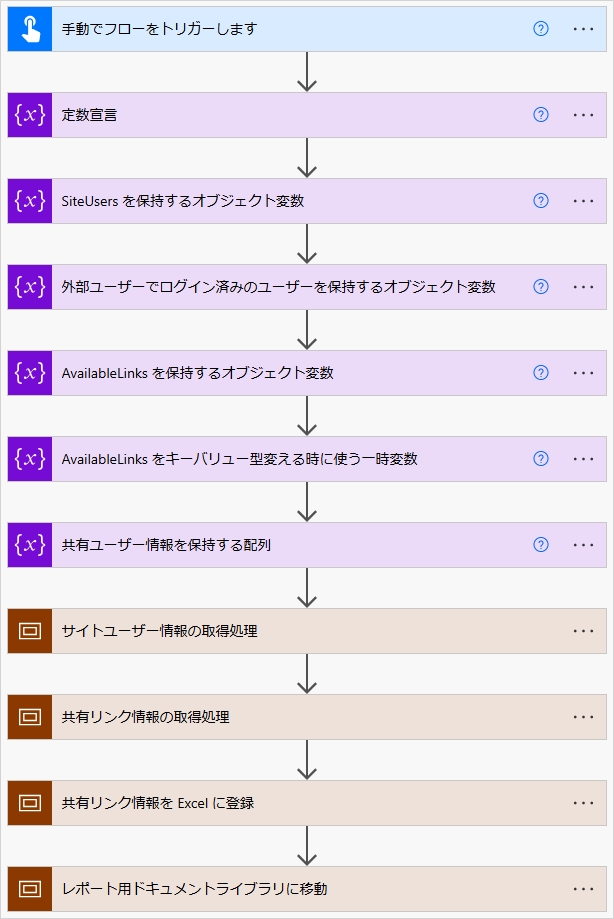Screen dimensions: 614x919
Task: Select the レポート用ドキュメントライブラリ scope icon
Action: click(29, 889)
